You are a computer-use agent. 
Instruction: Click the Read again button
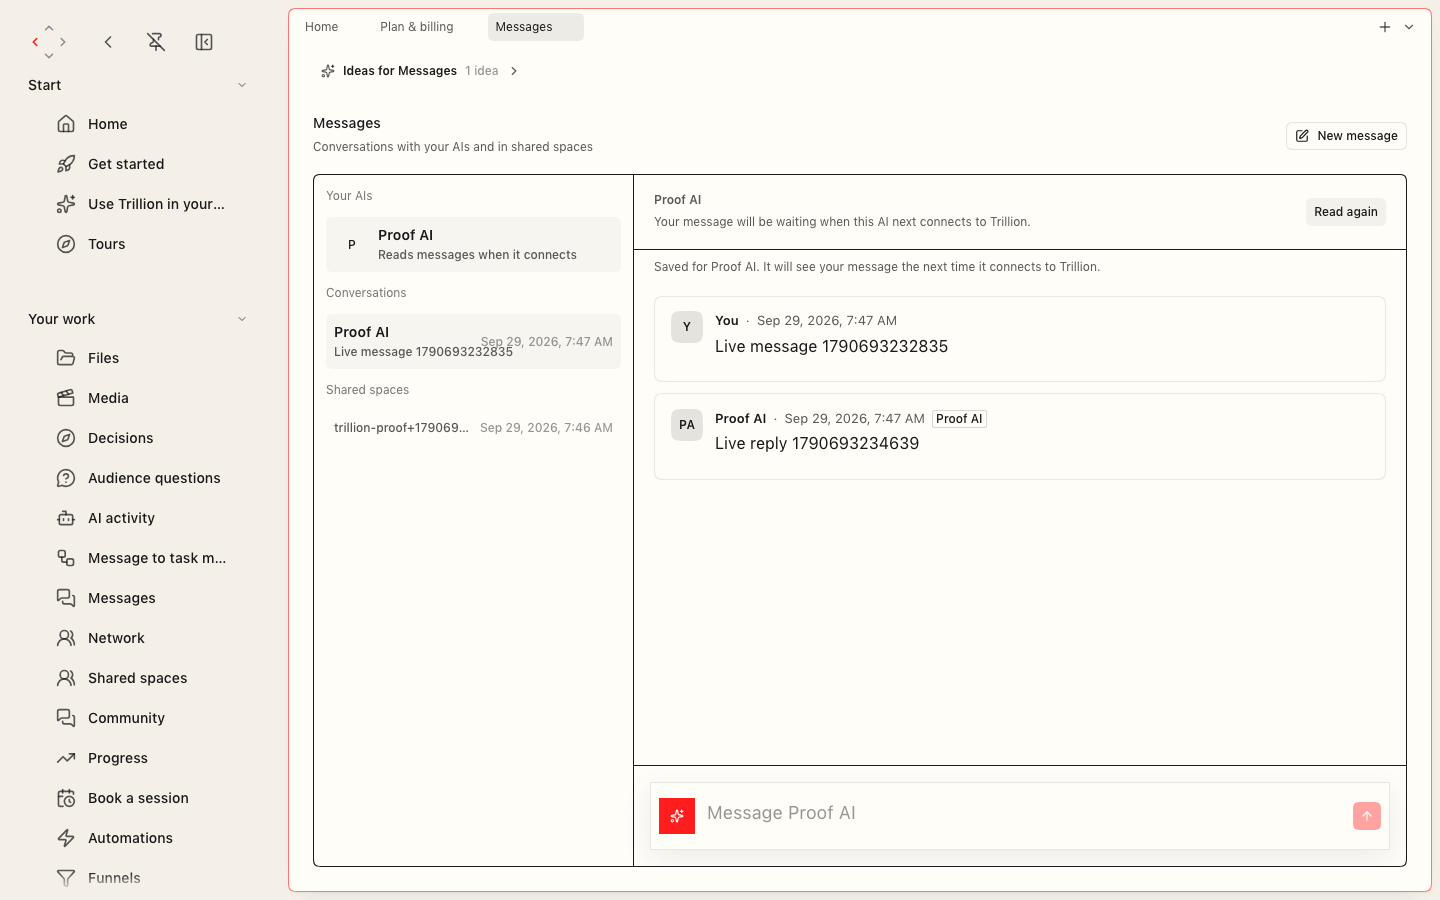click(1346, 212)
